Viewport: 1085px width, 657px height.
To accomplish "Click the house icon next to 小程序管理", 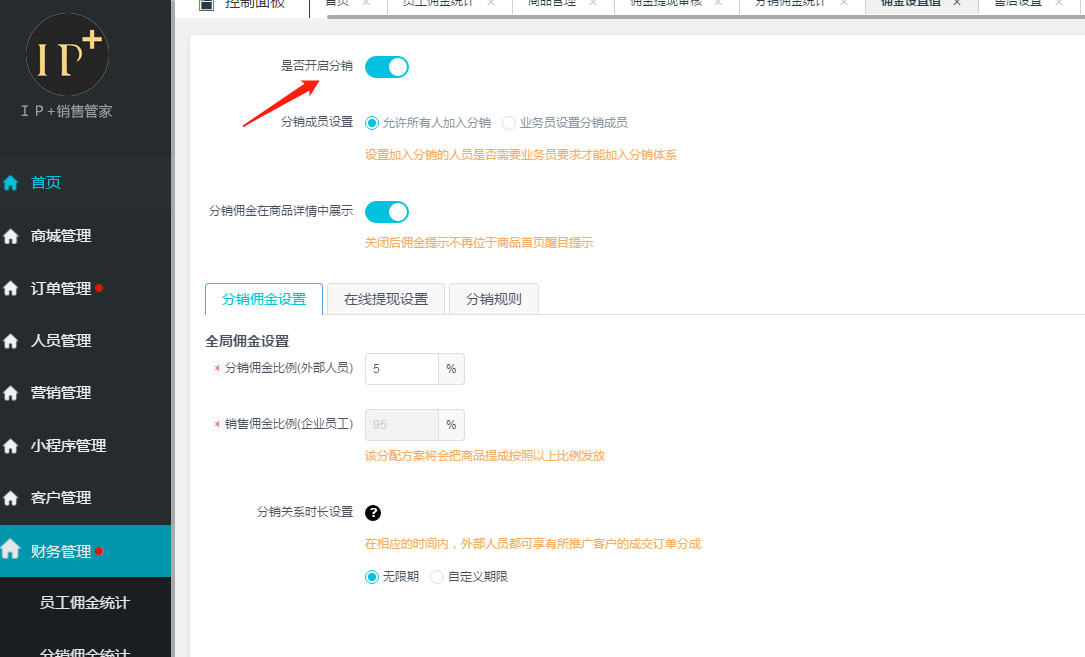I will click(x=11, y=446).
